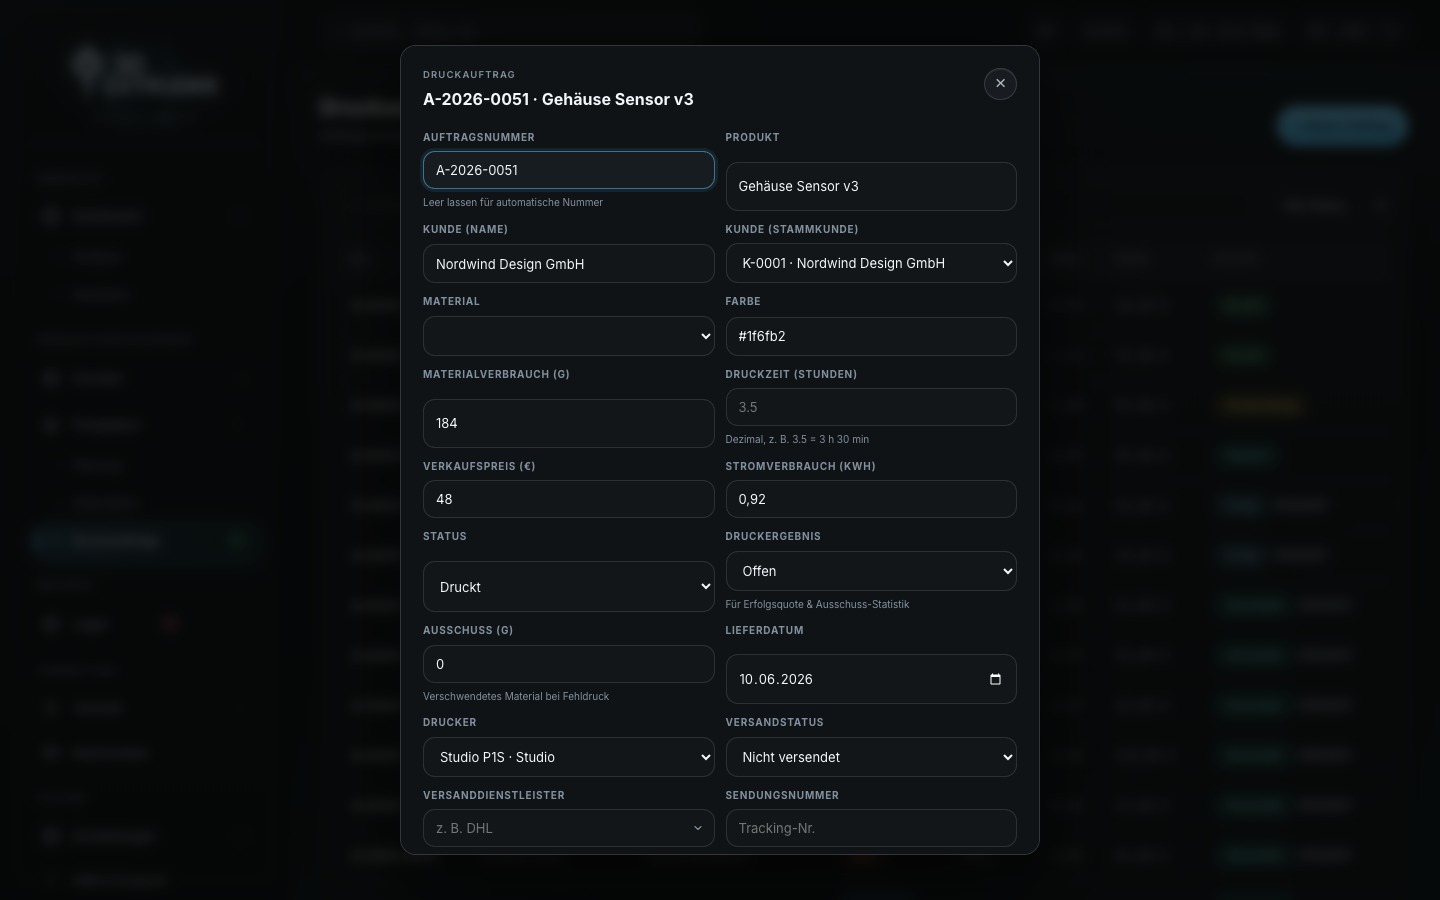Click the hint 'Leer lassen für automatische Nummer'
This screenshot has width=1440, height=900.
[x=513, y=202]
